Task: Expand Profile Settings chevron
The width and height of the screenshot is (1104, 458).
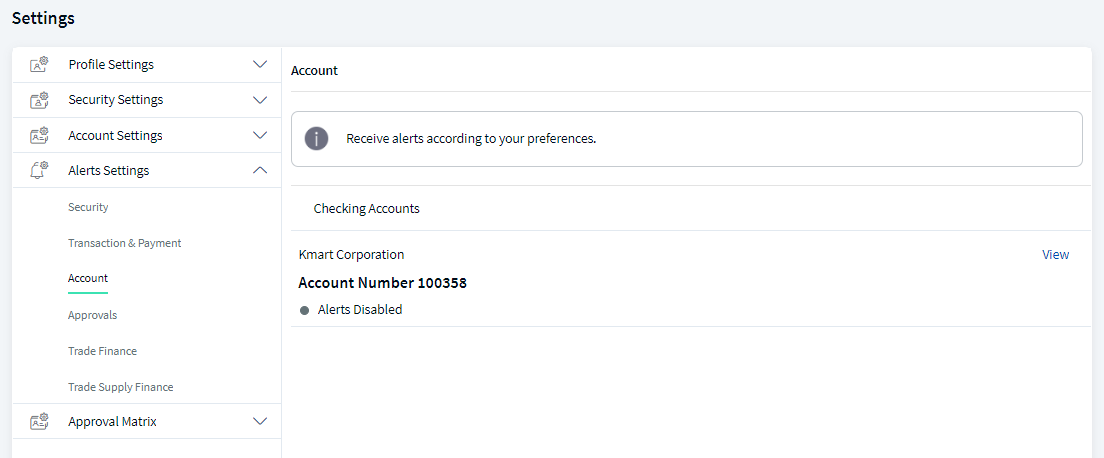Action: [x=260, y=64]
